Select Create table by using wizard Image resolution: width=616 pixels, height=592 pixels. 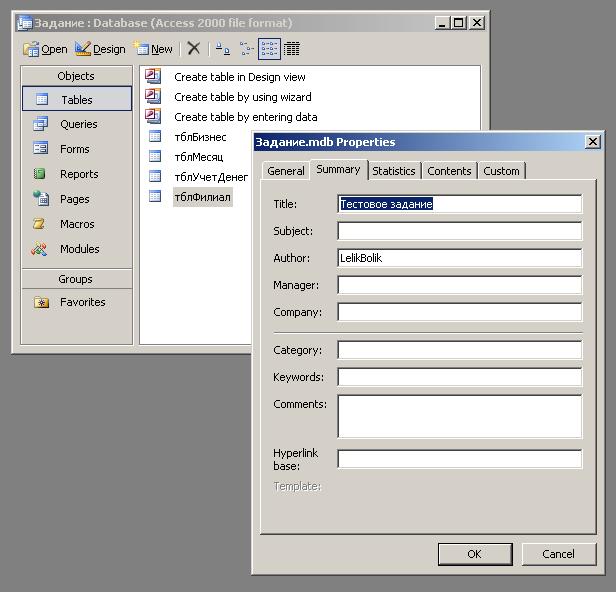[x=243, y=97]
